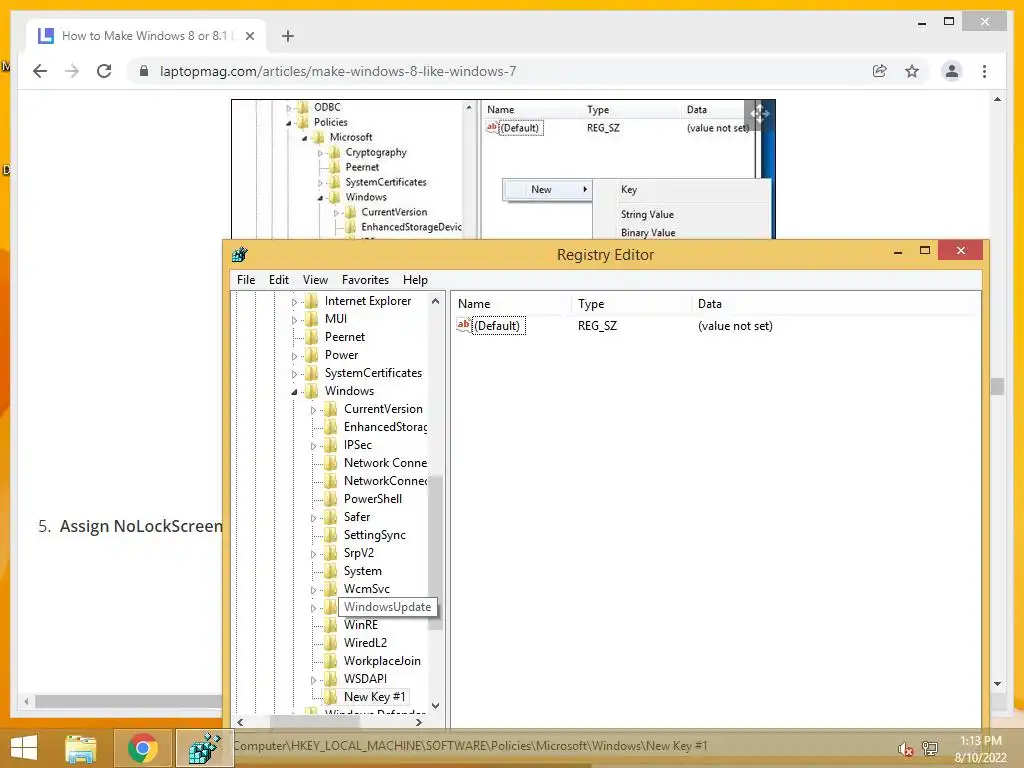Click the network tray icon
Viewport: 1024px width, 768px height.
(x=930, y=749)
